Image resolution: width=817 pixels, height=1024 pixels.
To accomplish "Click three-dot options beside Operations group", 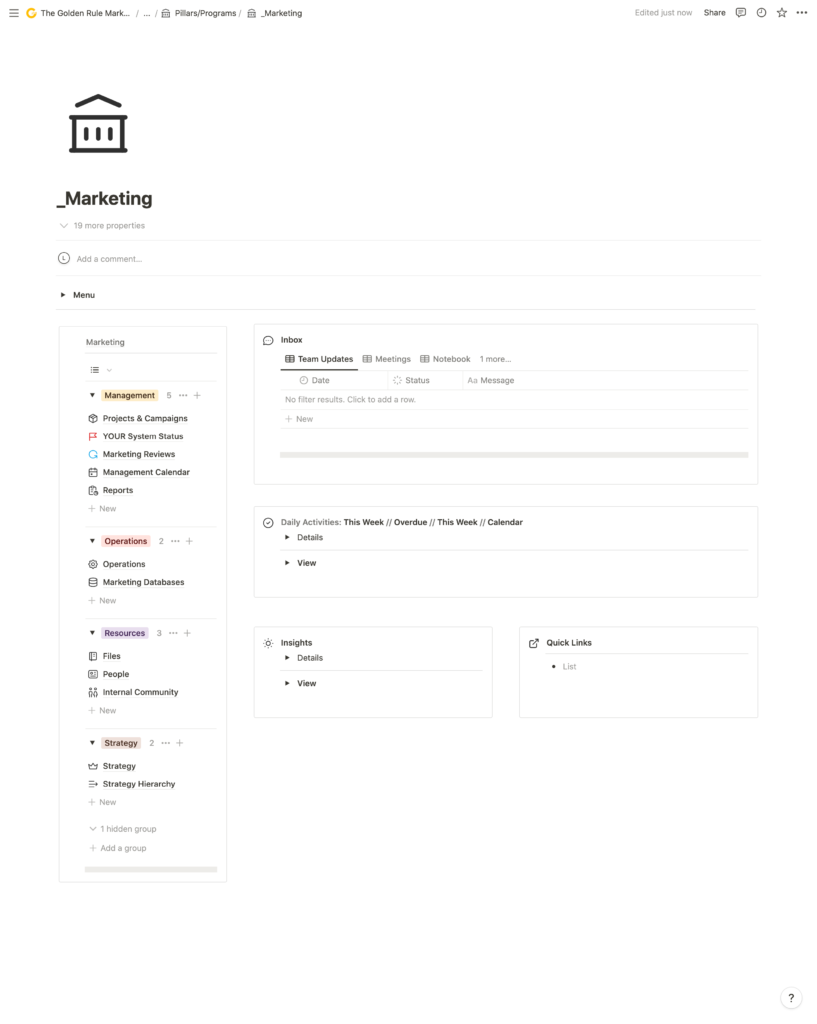I will [175, 541].
